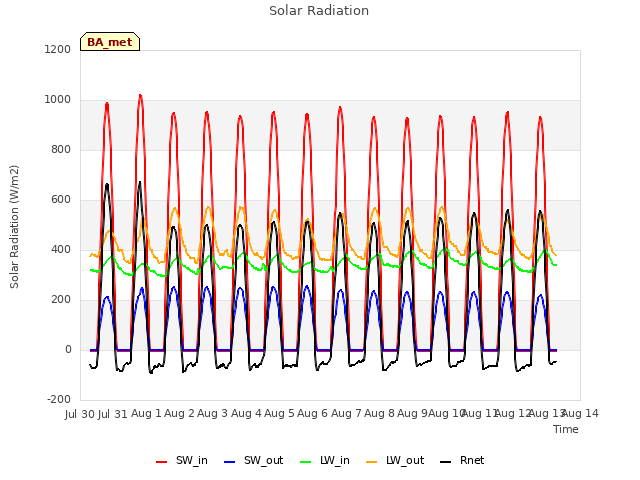Click the red SW_in legend swatch
The image size is (640, 480).
coord(162,462)
